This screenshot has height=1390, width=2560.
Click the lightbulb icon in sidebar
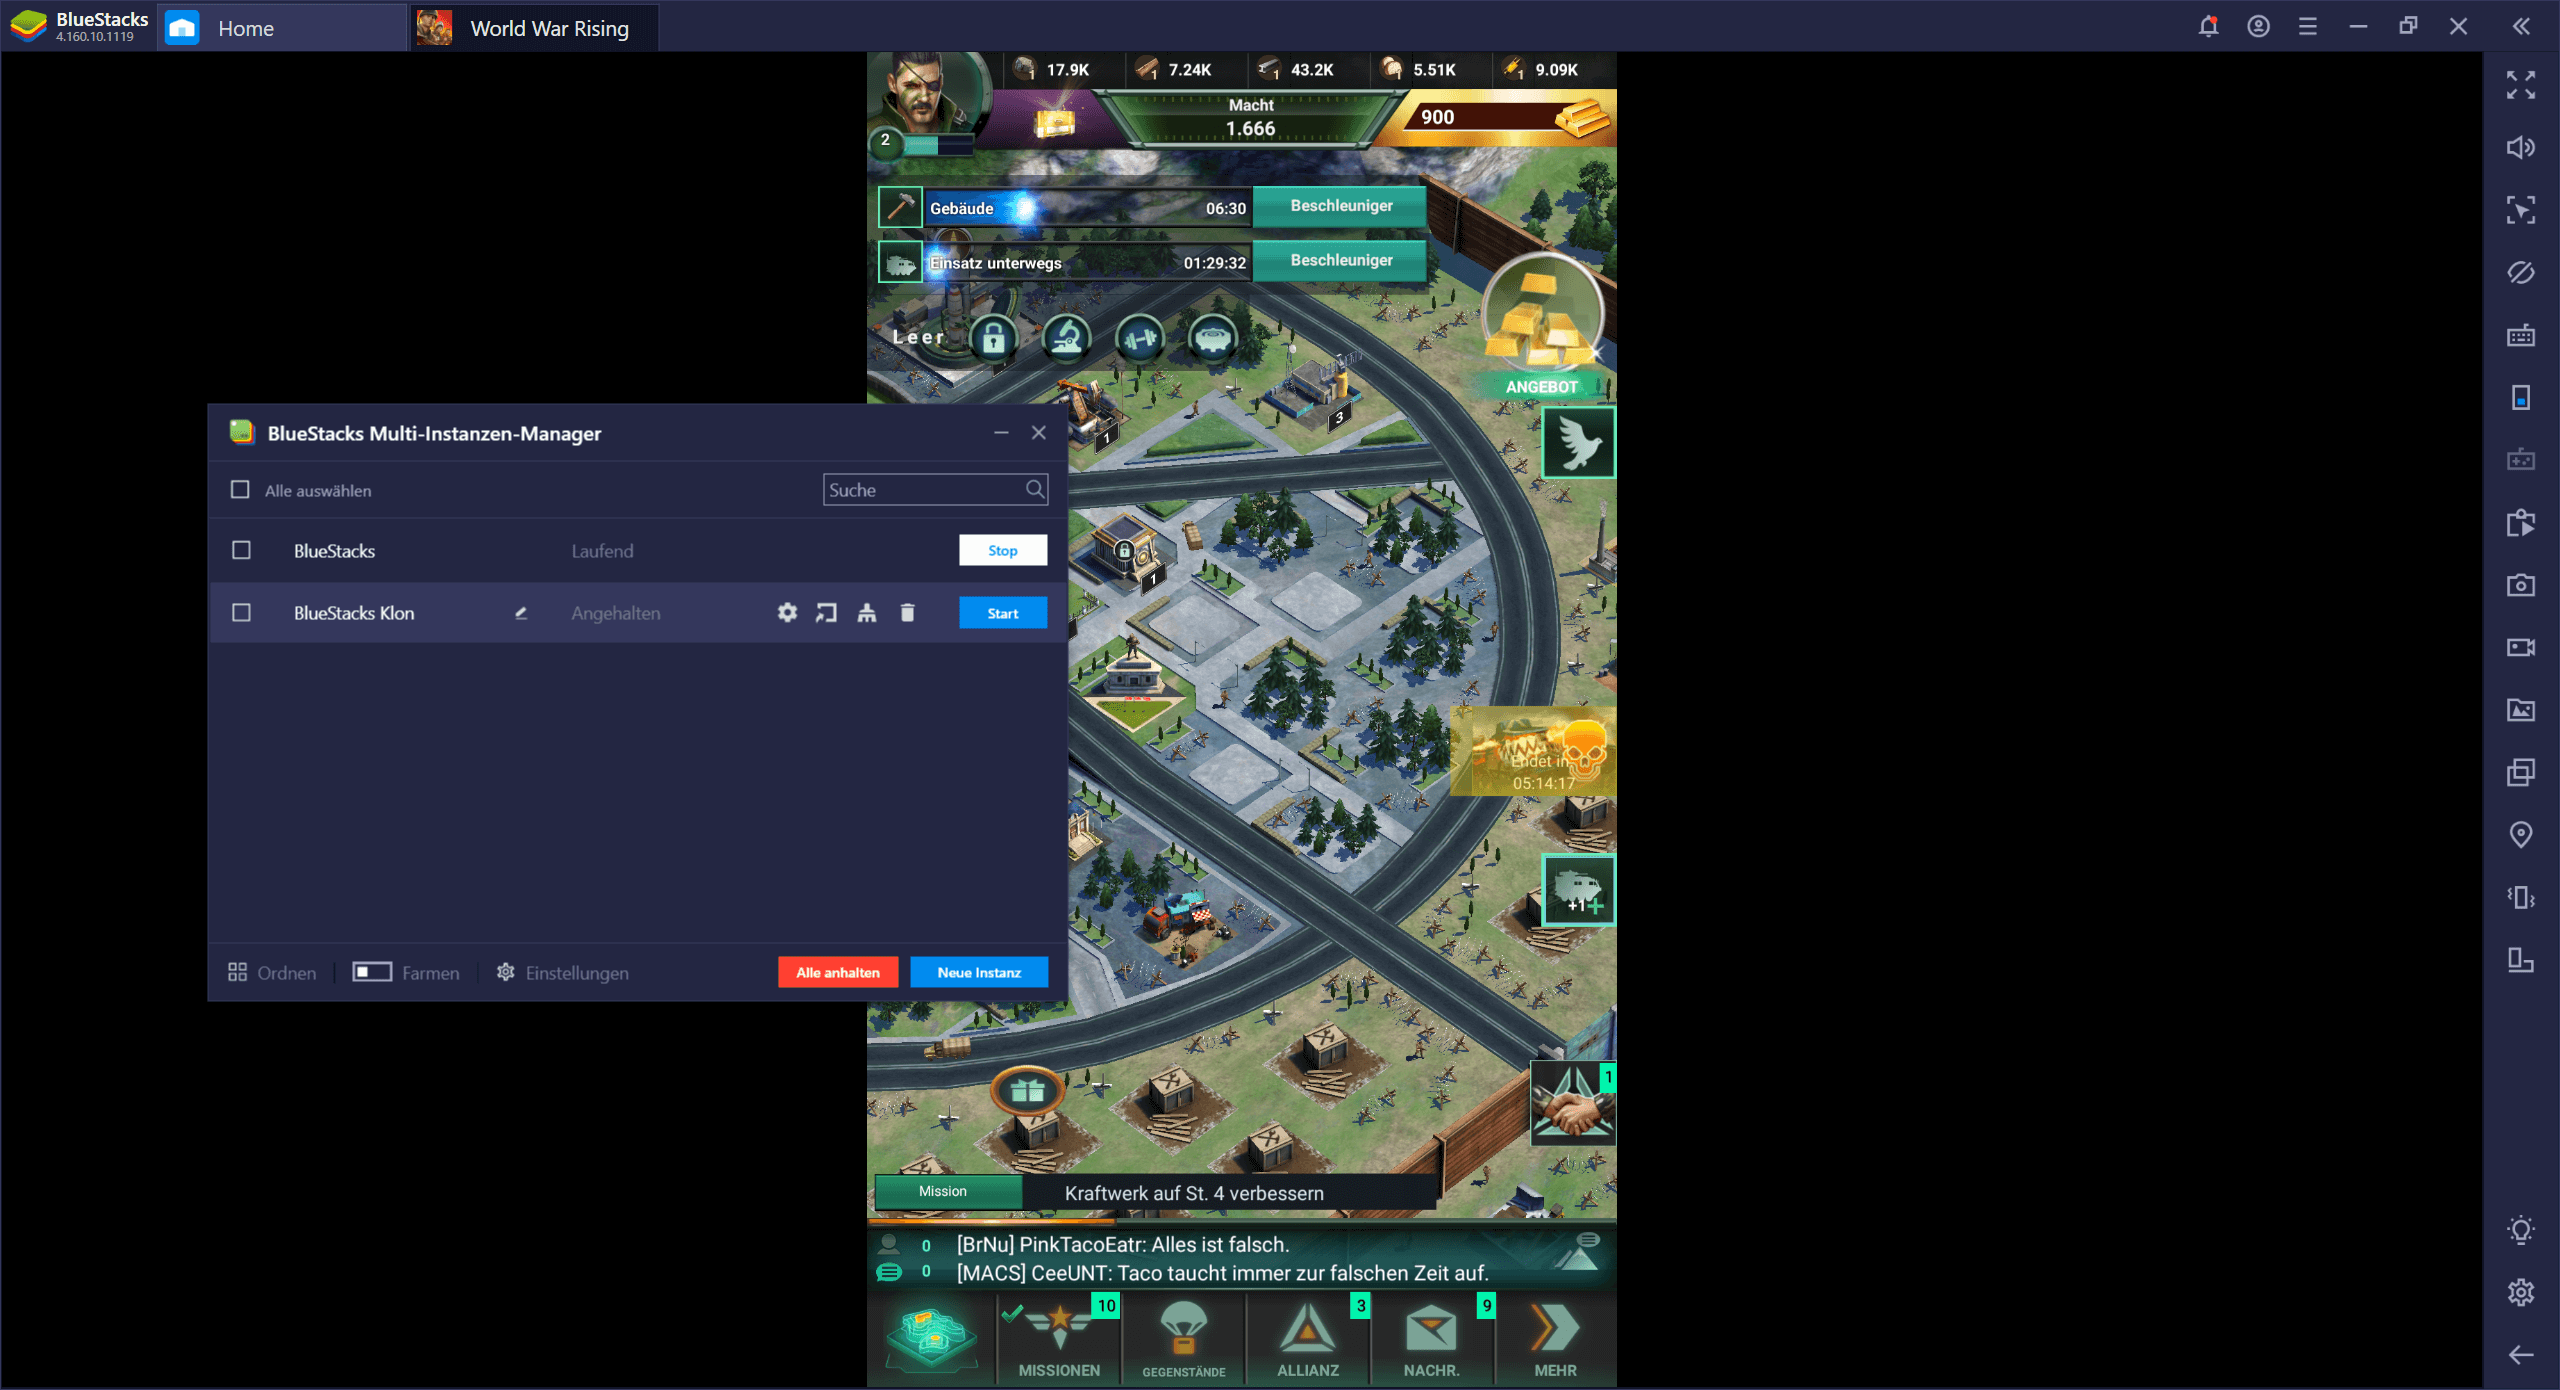[x=2521, y=1230]
